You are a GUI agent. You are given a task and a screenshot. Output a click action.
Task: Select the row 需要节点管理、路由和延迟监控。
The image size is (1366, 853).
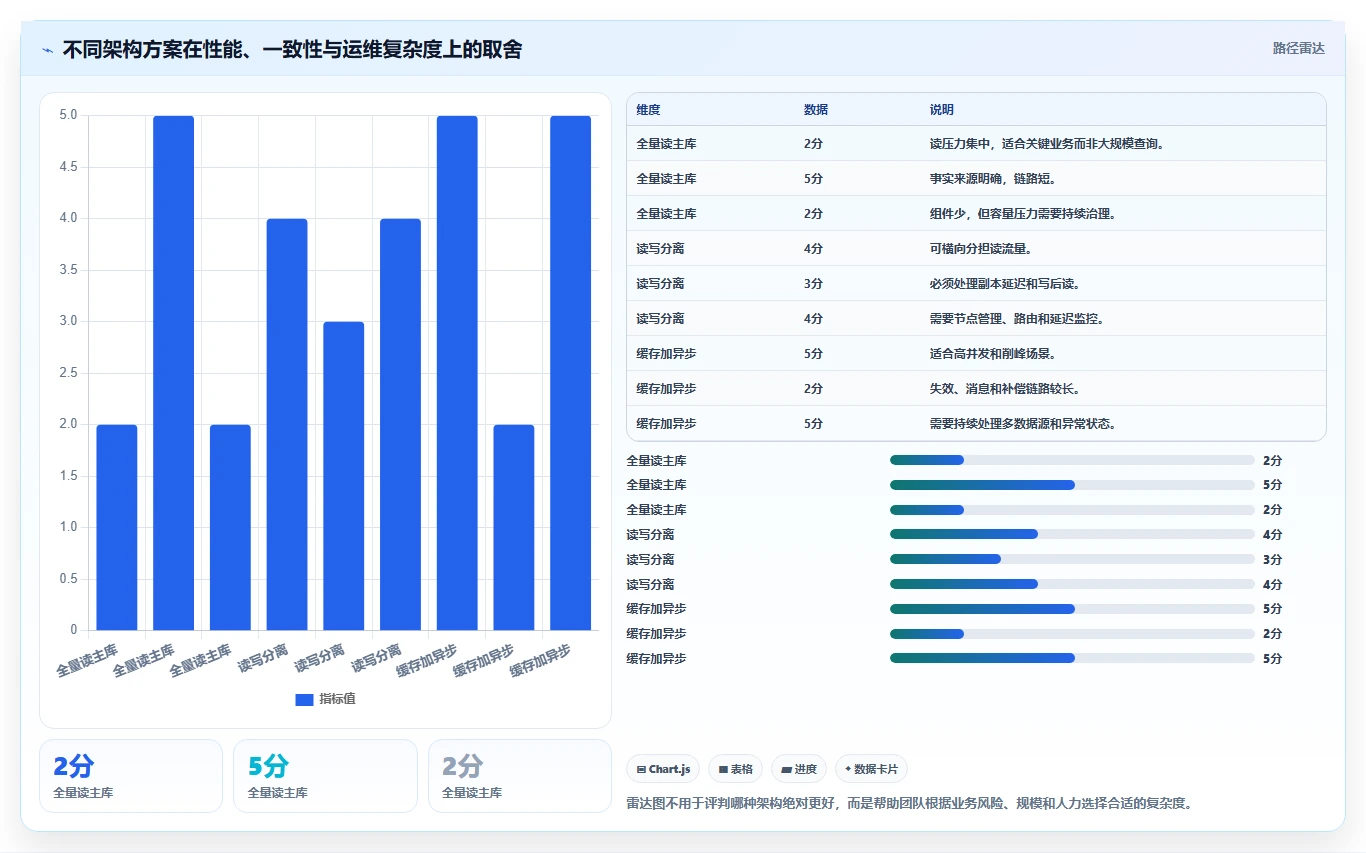click(976, 319)
